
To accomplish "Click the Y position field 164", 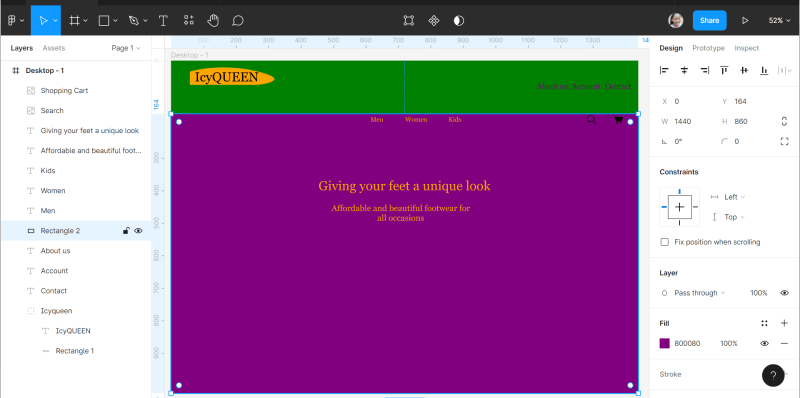I will (740, 102).
